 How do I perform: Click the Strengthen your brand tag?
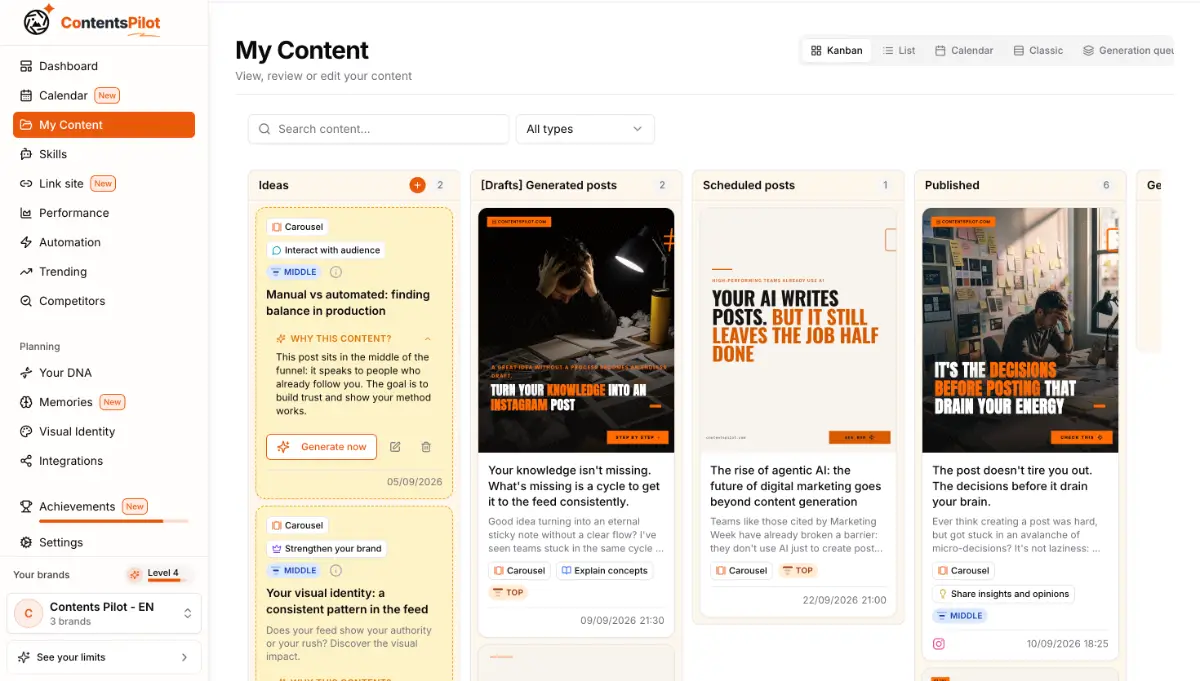pyautogui.click(x=327, y=549)
